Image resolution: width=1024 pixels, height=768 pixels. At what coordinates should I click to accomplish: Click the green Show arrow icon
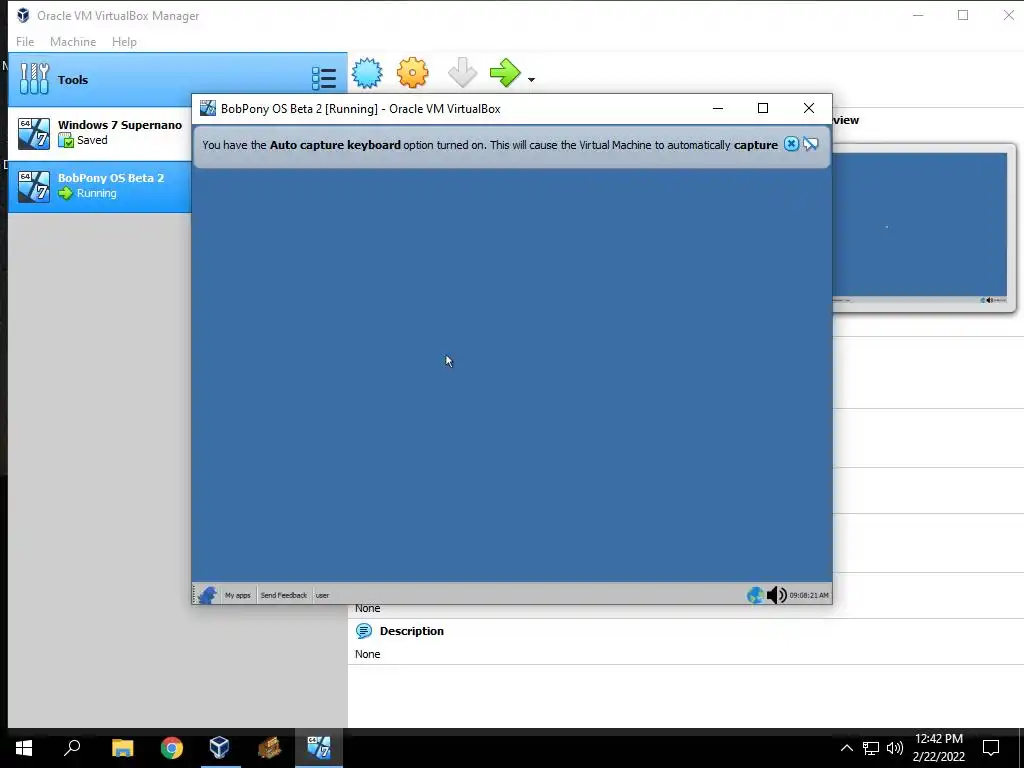pyautogui.click(x=505, y=72)
